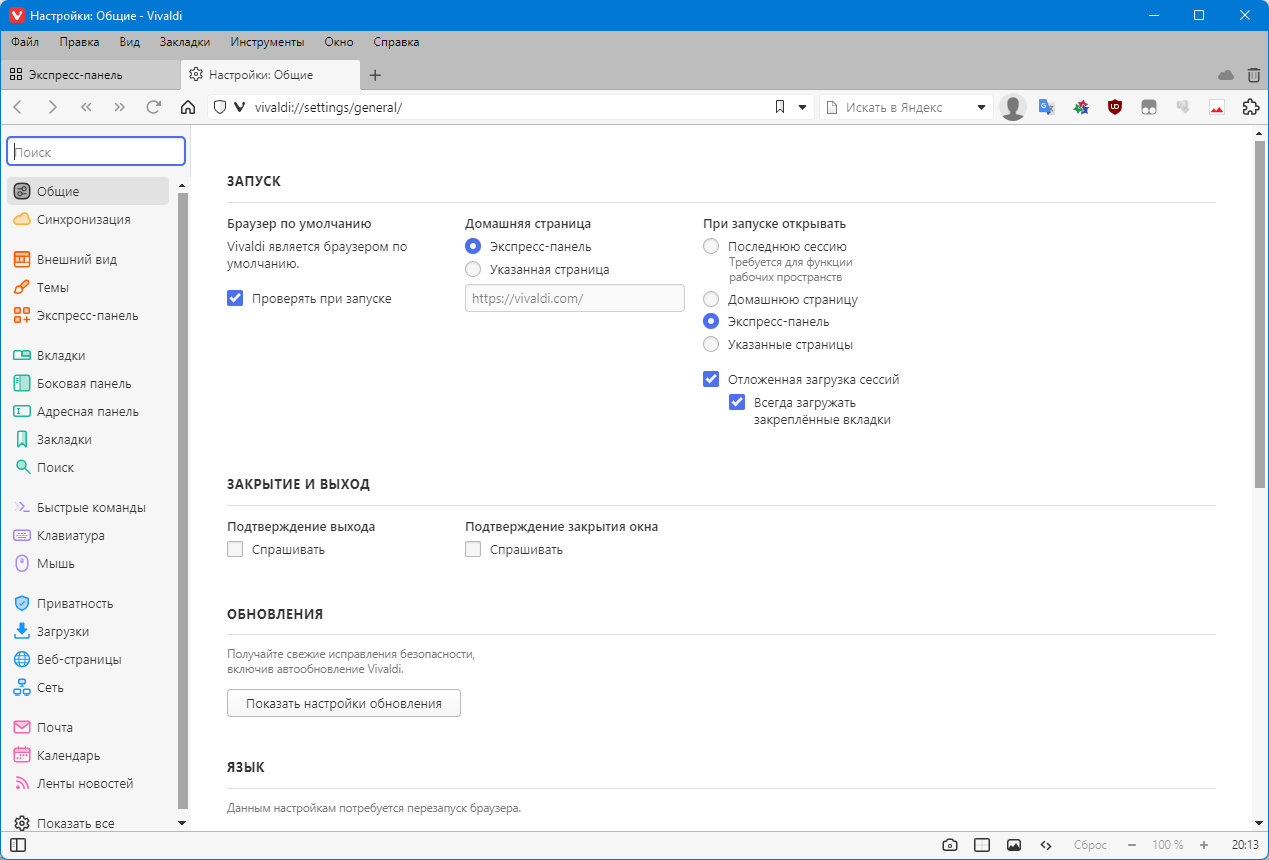Open the "Инструменты" menu

click(x=267, y=42)
